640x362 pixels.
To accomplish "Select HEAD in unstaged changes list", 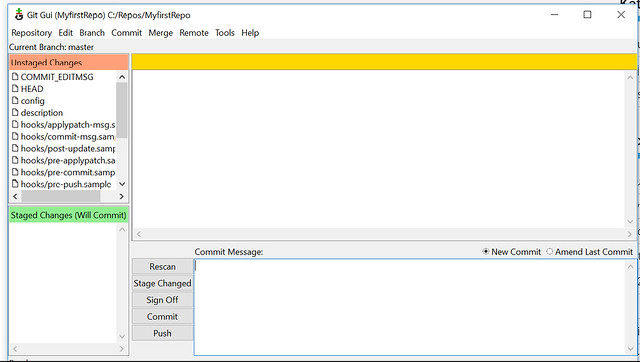I will click(32, 89).
